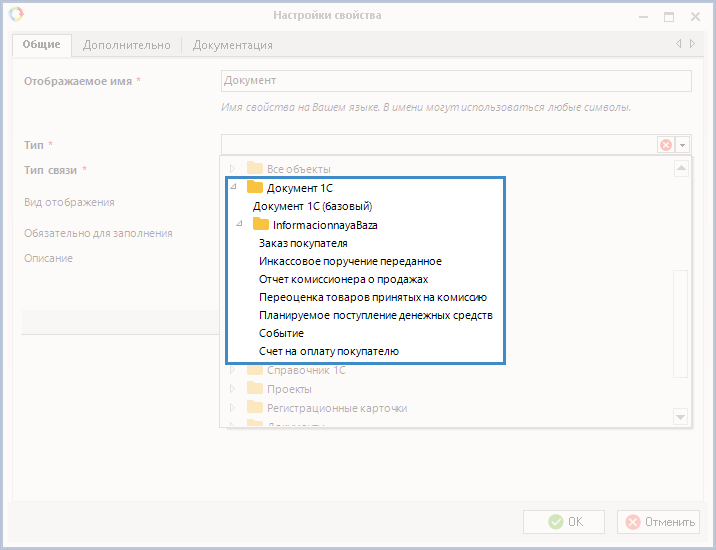Image resolution: width=716 pixels, height=550 pixels.
Task: Select Отчет комиссионера о продажах
Action: click(343, 279)
